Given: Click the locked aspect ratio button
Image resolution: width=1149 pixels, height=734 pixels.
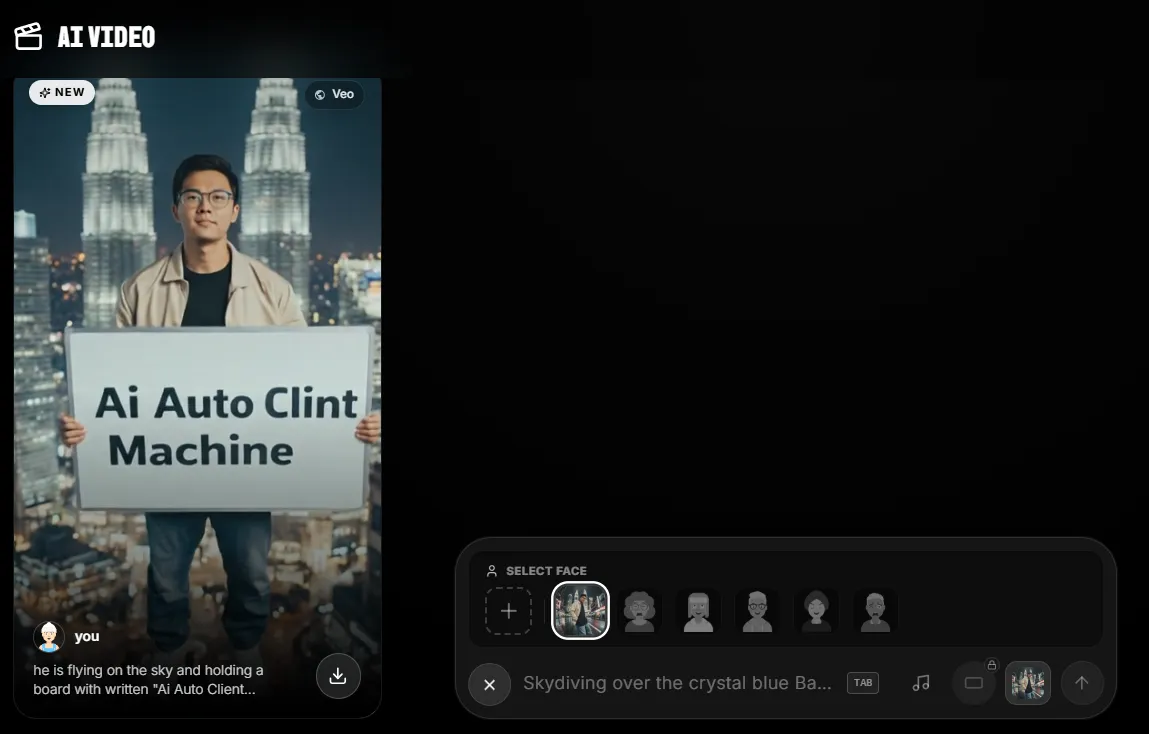Looking at the screenshot, I should coord(974,683).
